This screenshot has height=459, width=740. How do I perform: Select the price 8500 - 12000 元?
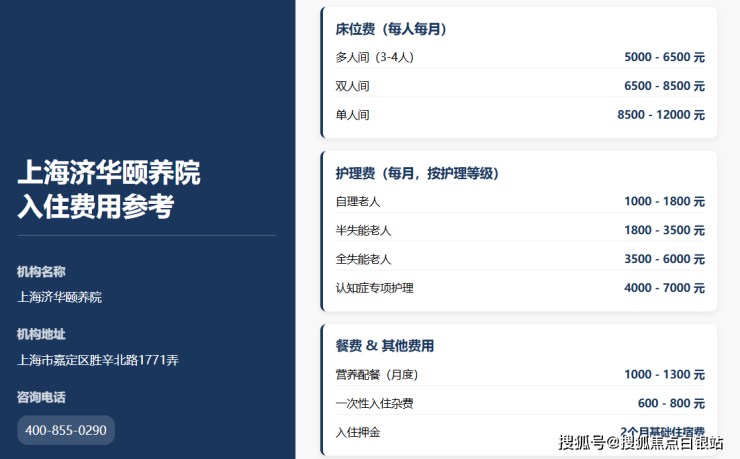[x=661, y=115]
